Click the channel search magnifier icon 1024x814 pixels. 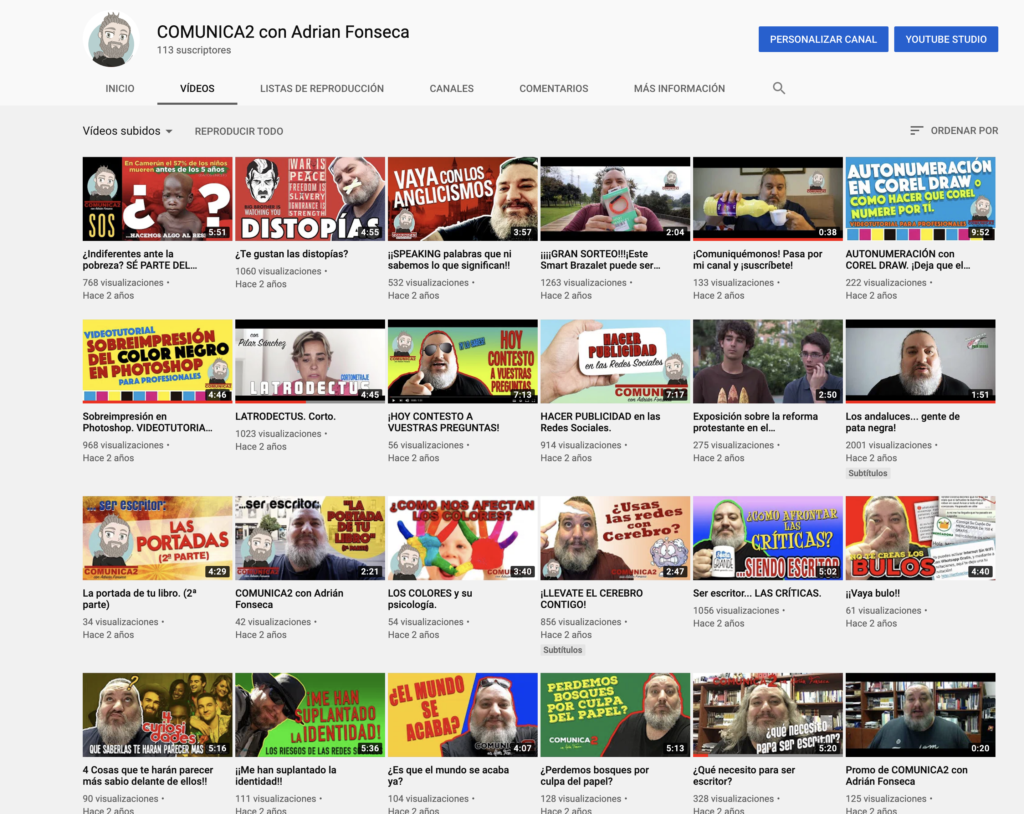click(779, 88)
